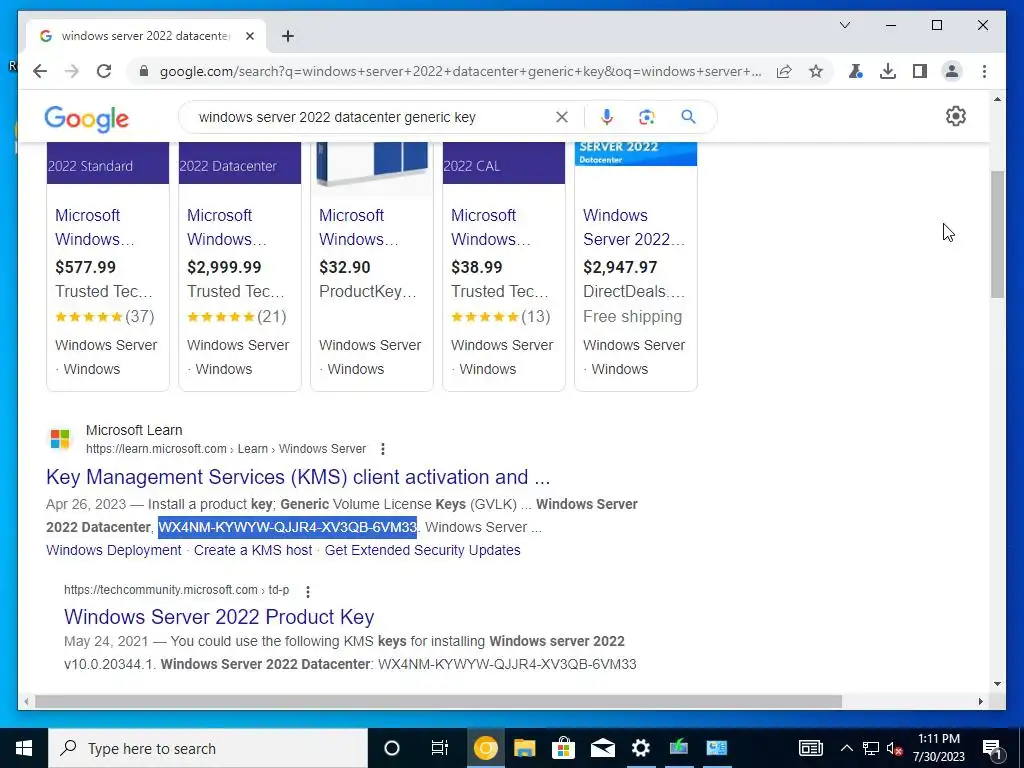Open Chrome downloads icon
Viewport: 1024px width, 768px height.
coord(888,71)
